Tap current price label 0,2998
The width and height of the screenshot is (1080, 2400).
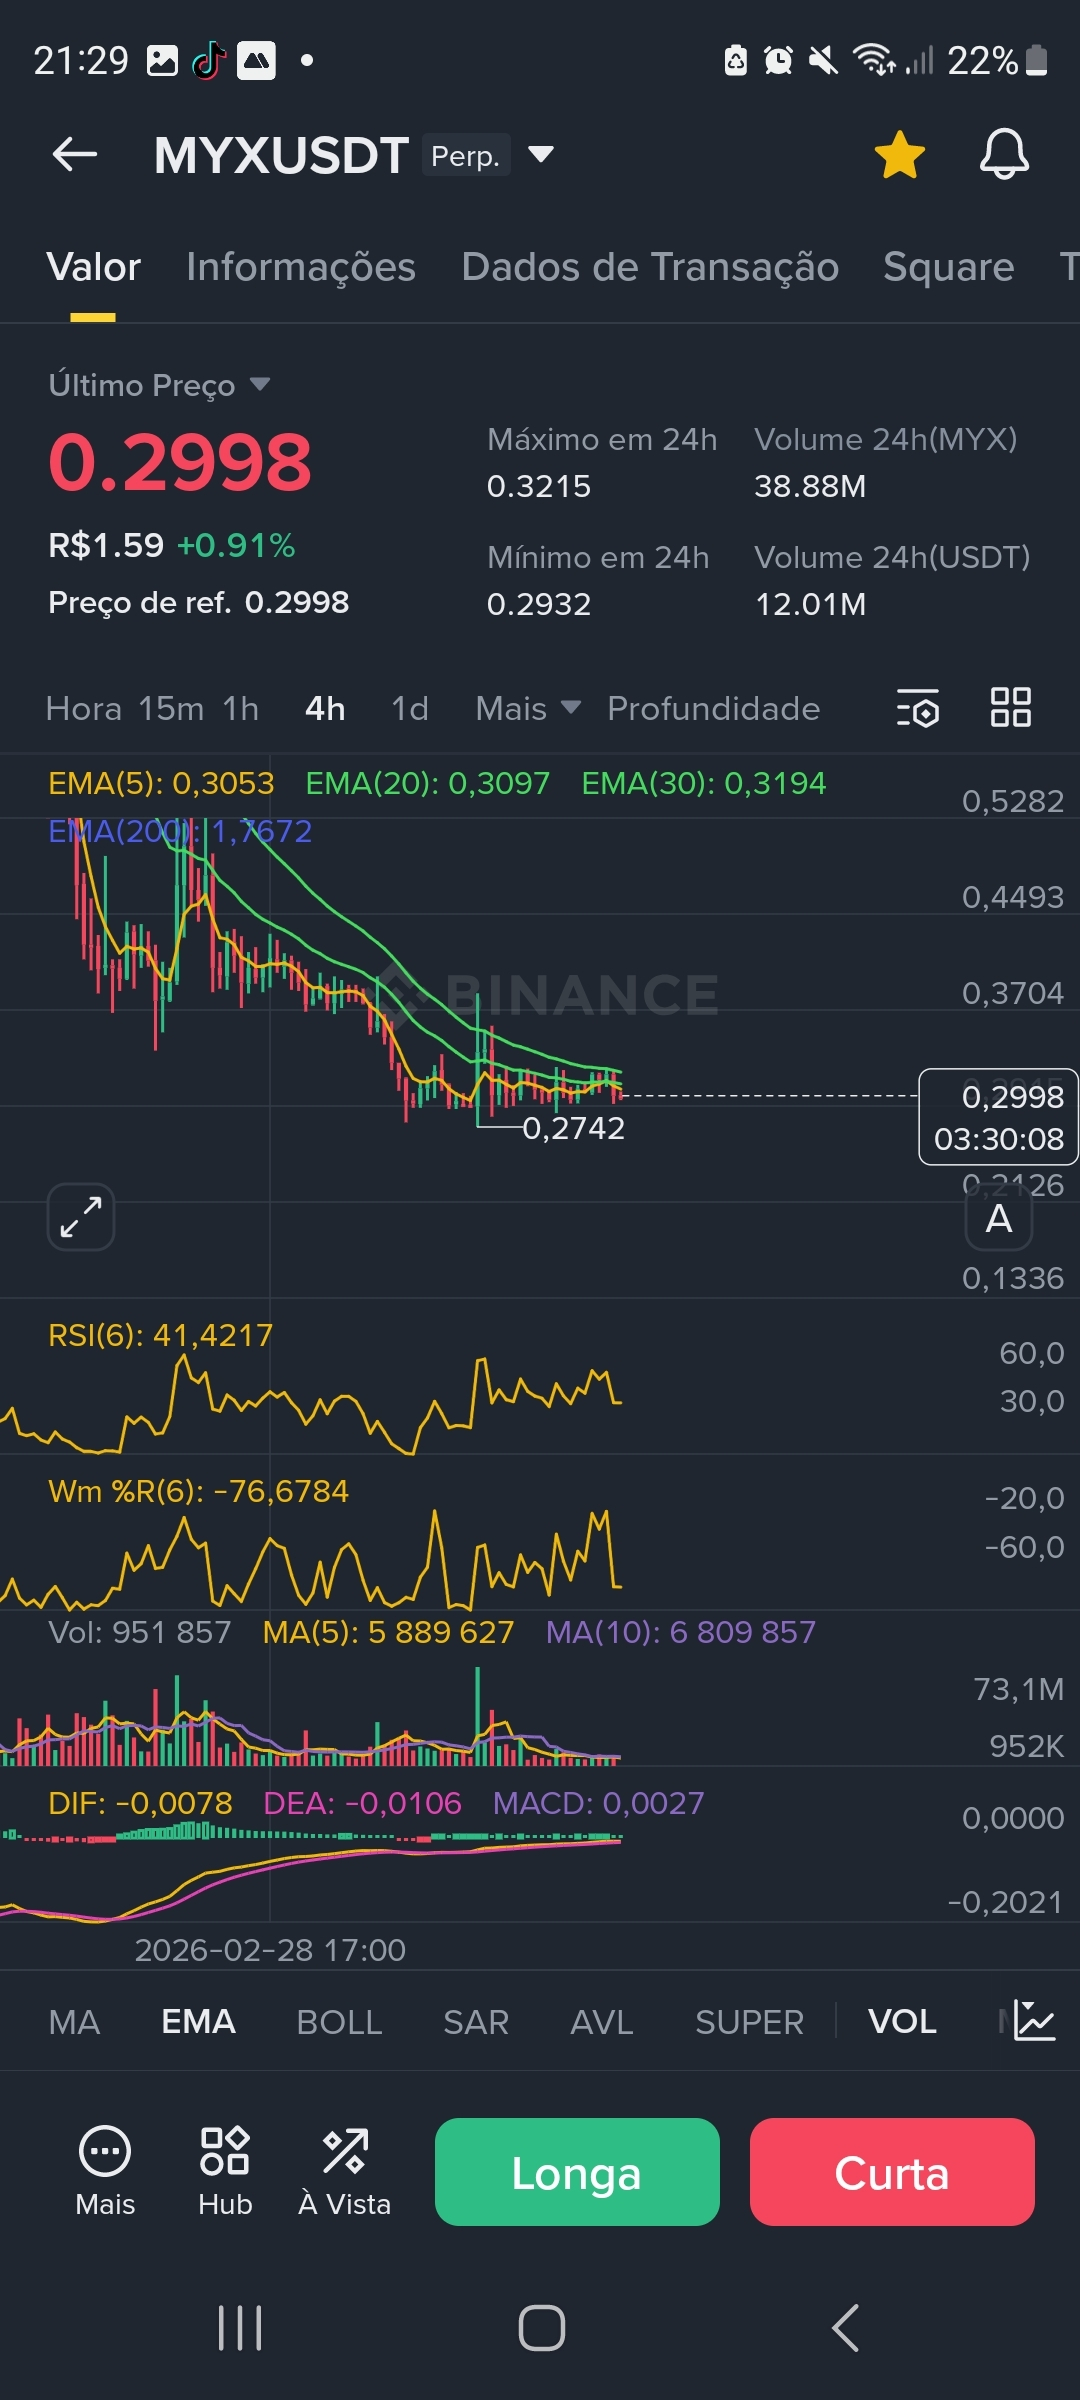998,1117
